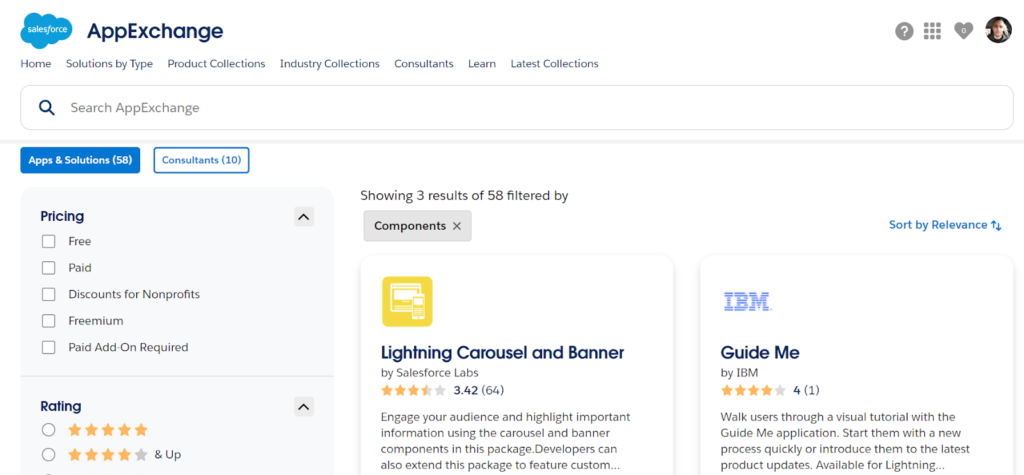This screenshot has width=1024, height=475.
Task: View favorites via the heart icon
Action: coord(963,31)
